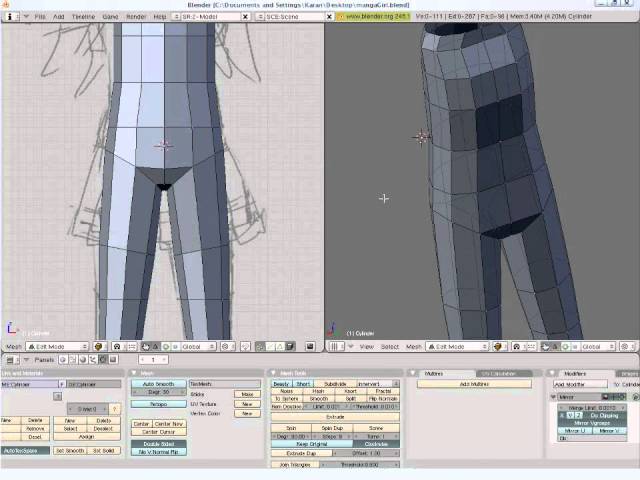Open Select menu in right viewport header

coord(389,347)
